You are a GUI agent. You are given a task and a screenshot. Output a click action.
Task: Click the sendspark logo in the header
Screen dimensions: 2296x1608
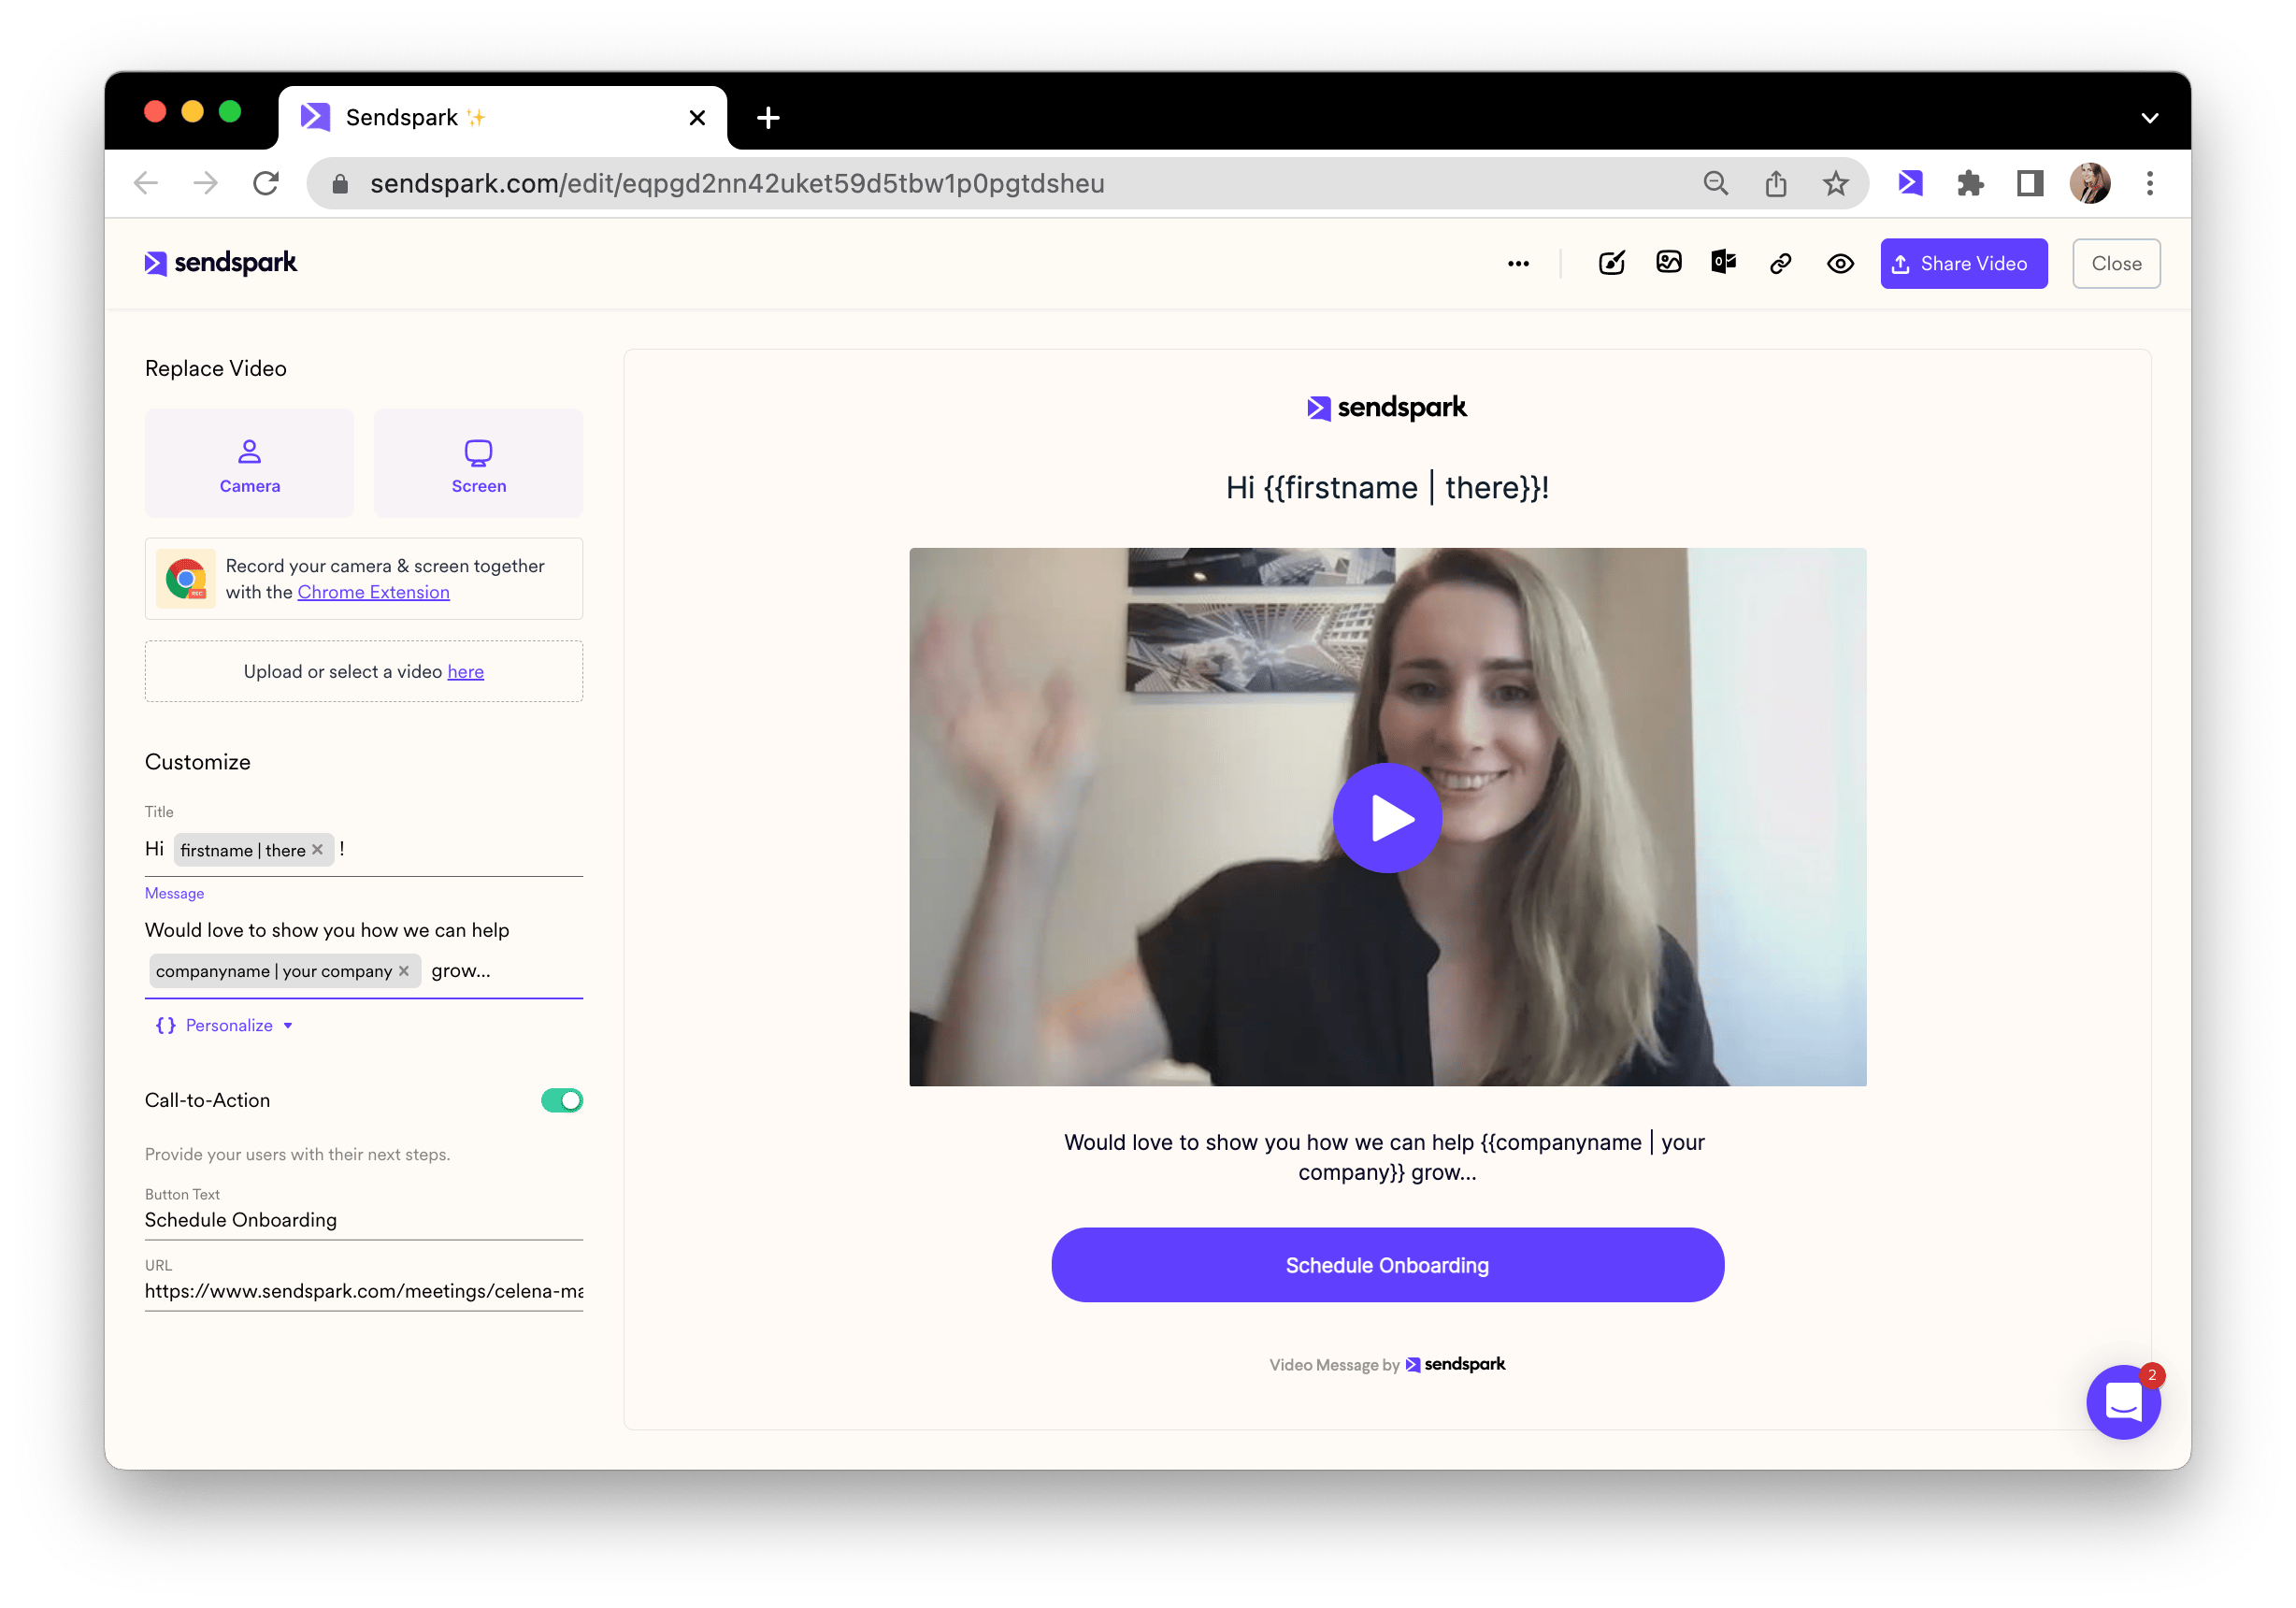tap(221, 263)
